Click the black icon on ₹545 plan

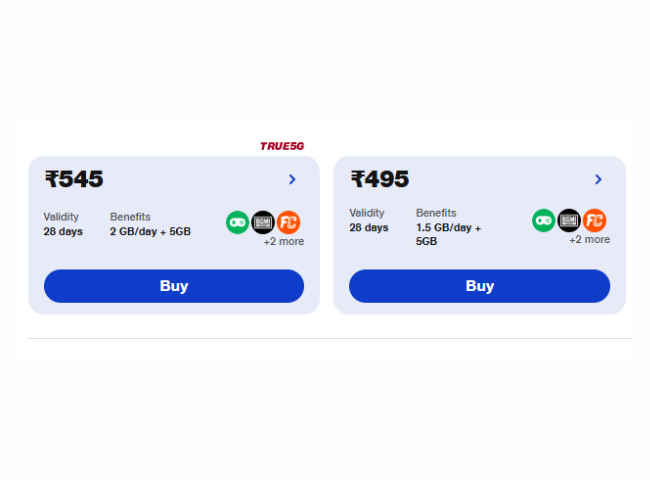[263, 223]
